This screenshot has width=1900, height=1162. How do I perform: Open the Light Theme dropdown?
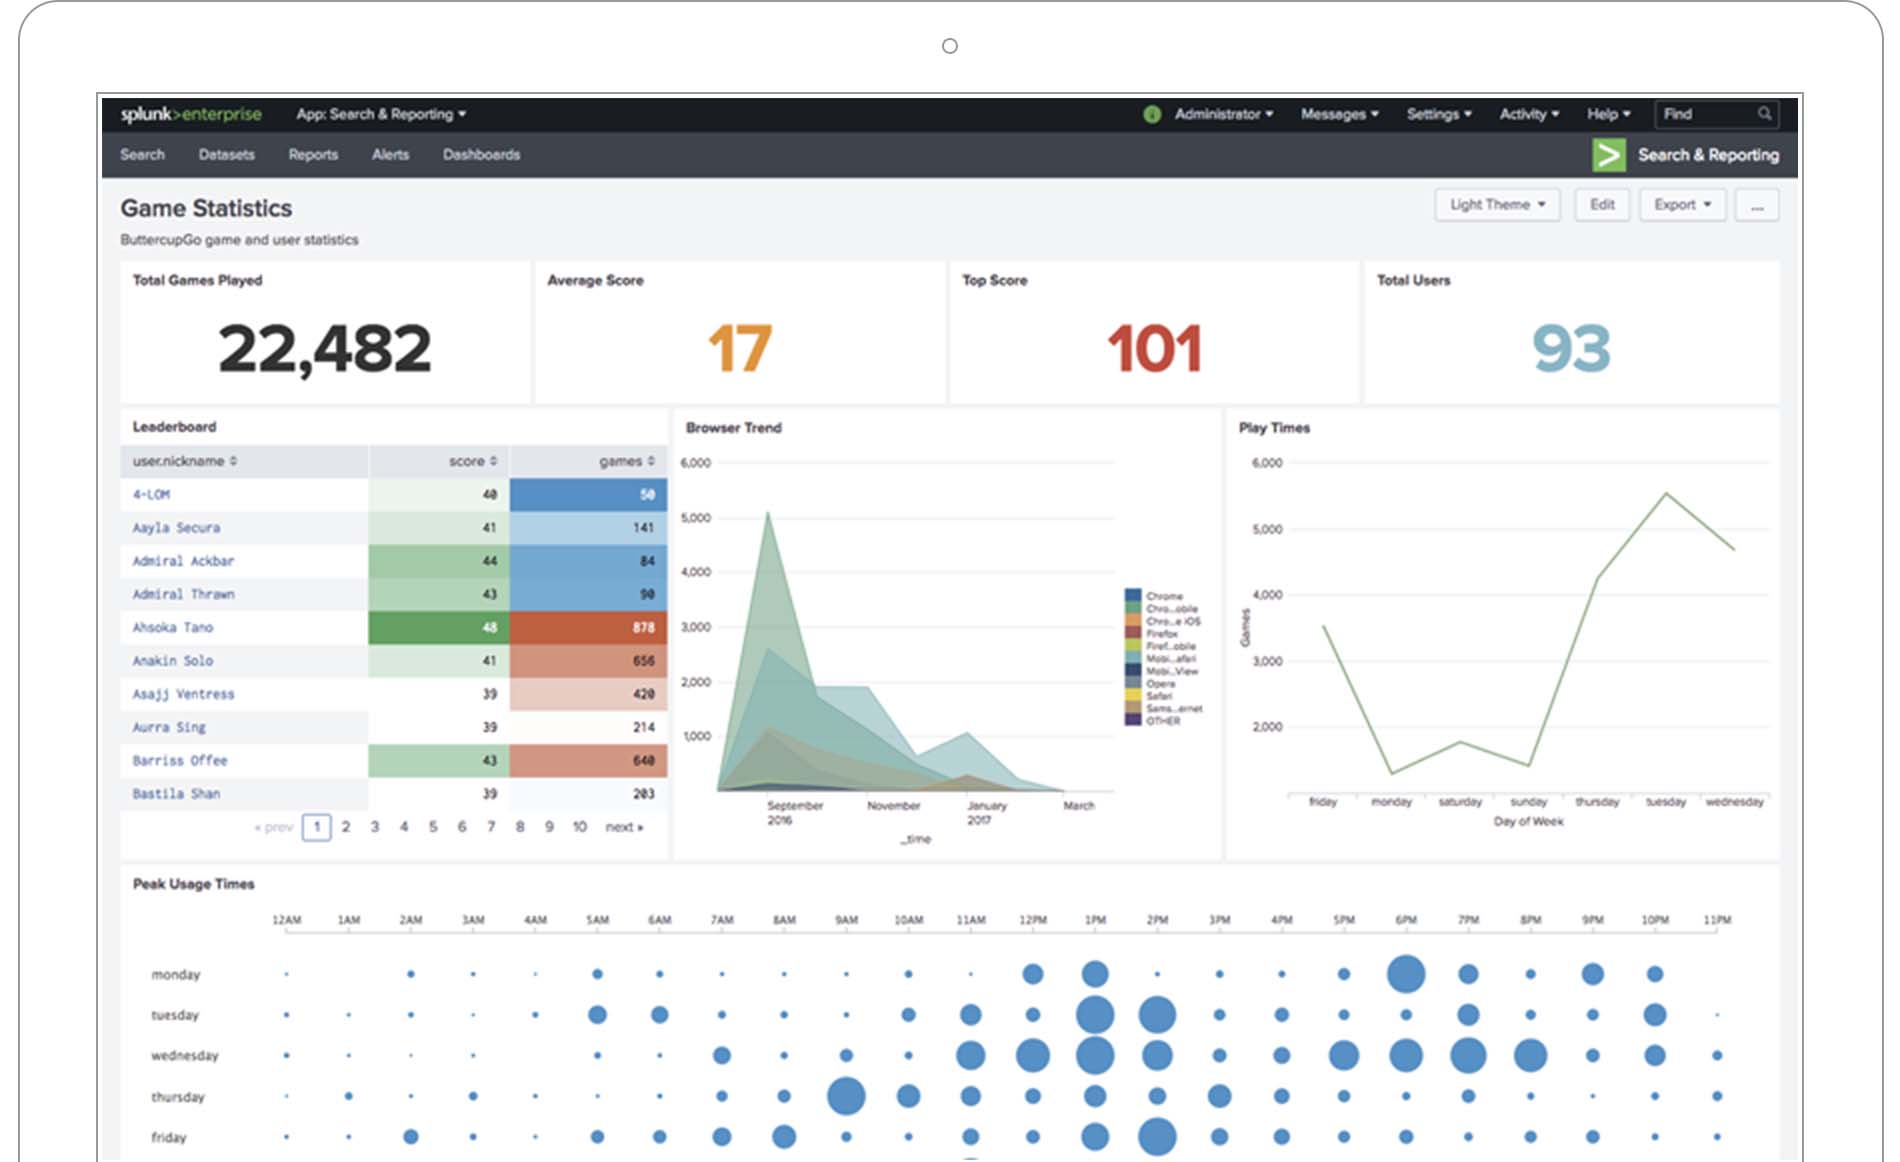click(x=1496, y=204)
